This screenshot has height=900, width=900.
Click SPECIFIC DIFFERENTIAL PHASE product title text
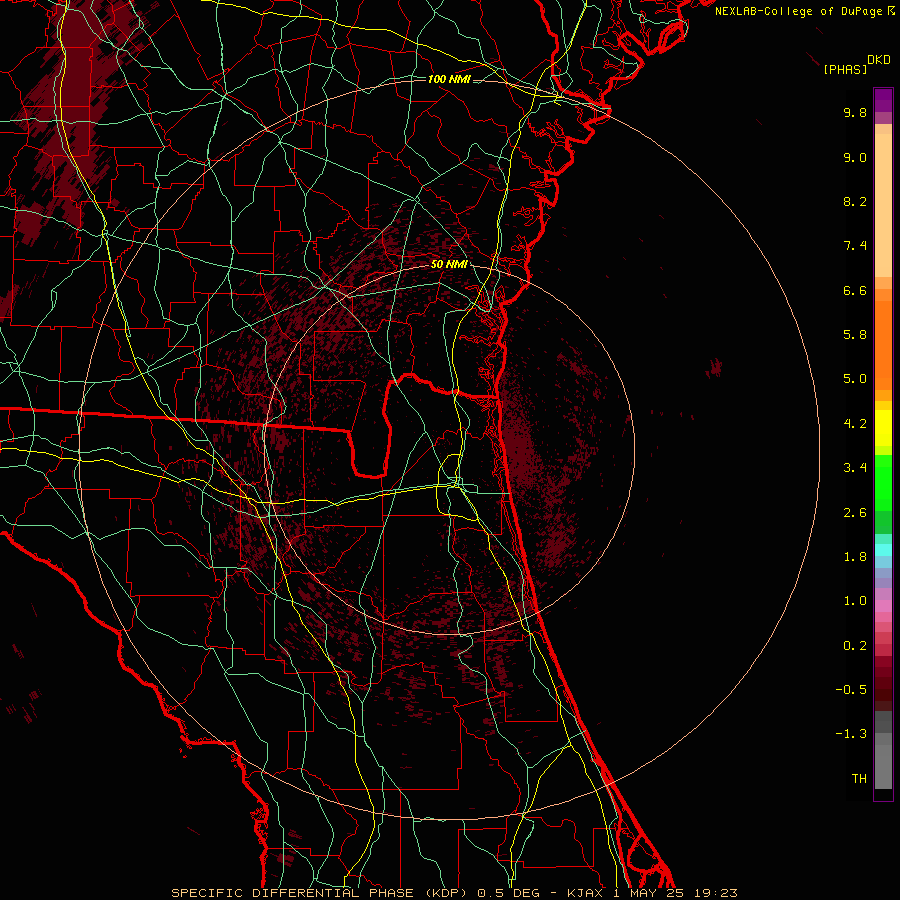tap(292, 893)
